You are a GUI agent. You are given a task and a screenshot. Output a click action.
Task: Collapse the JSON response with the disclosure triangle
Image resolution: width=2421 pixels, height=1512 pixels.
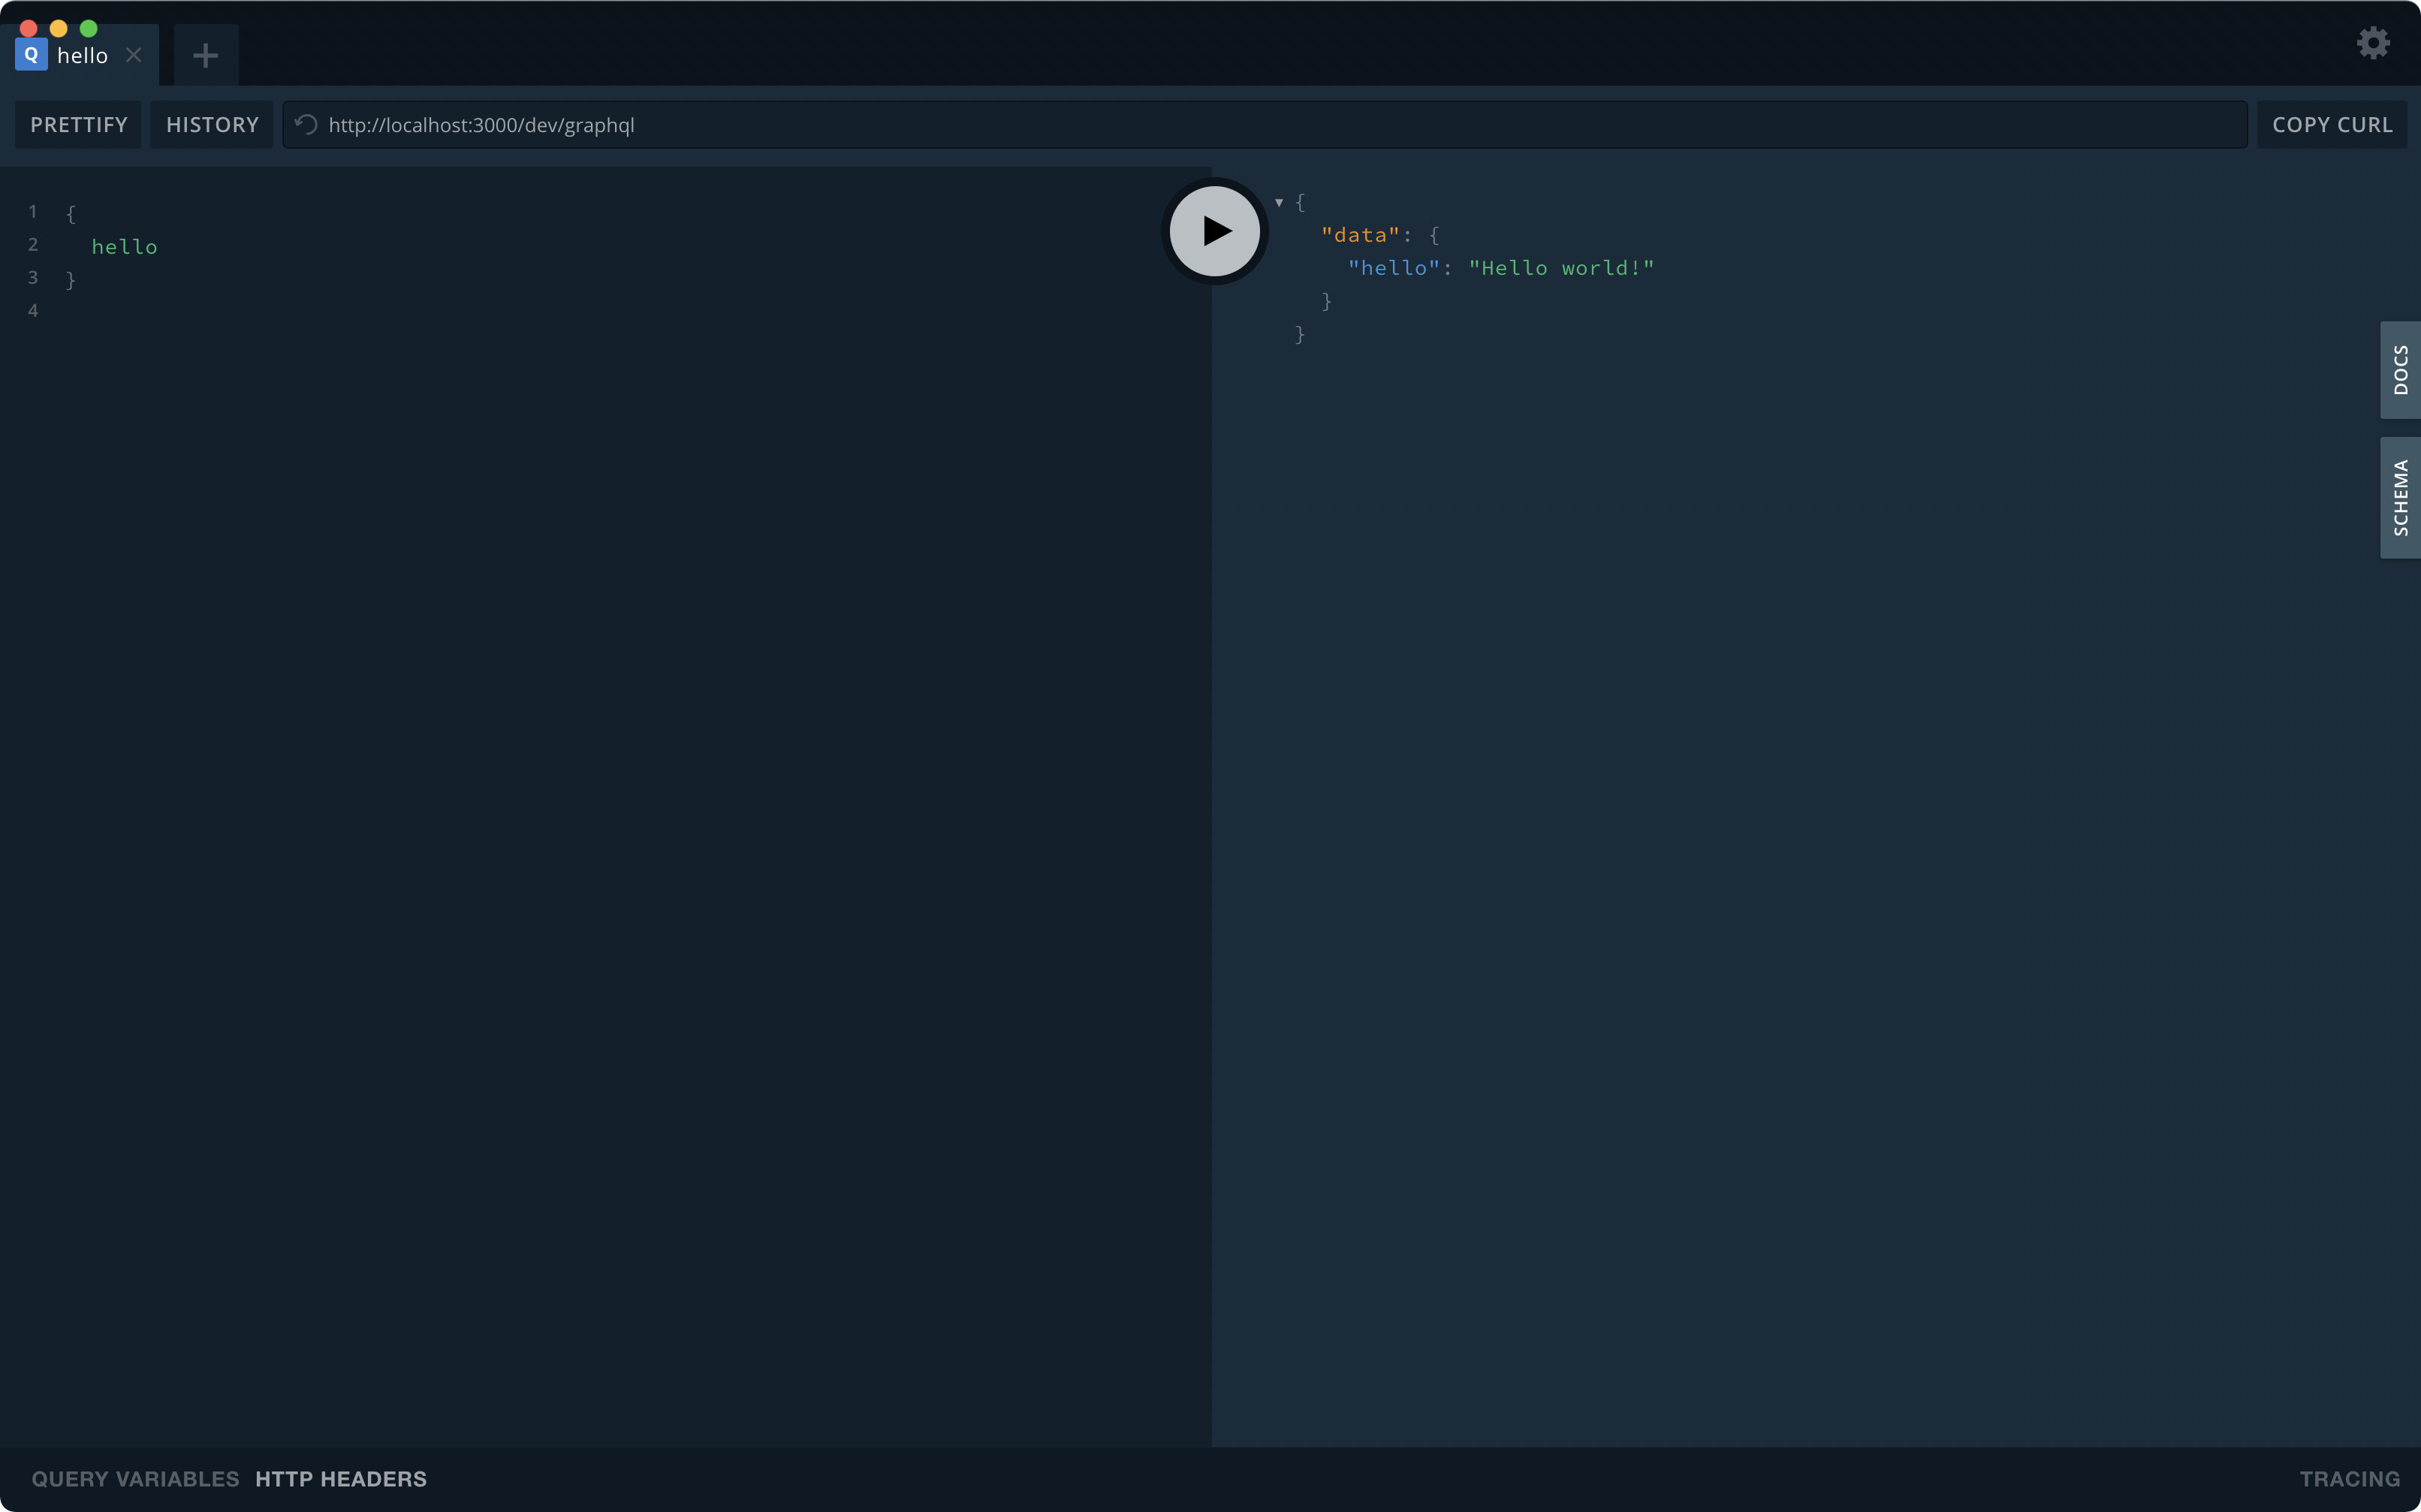click(x=1280, y=202)
